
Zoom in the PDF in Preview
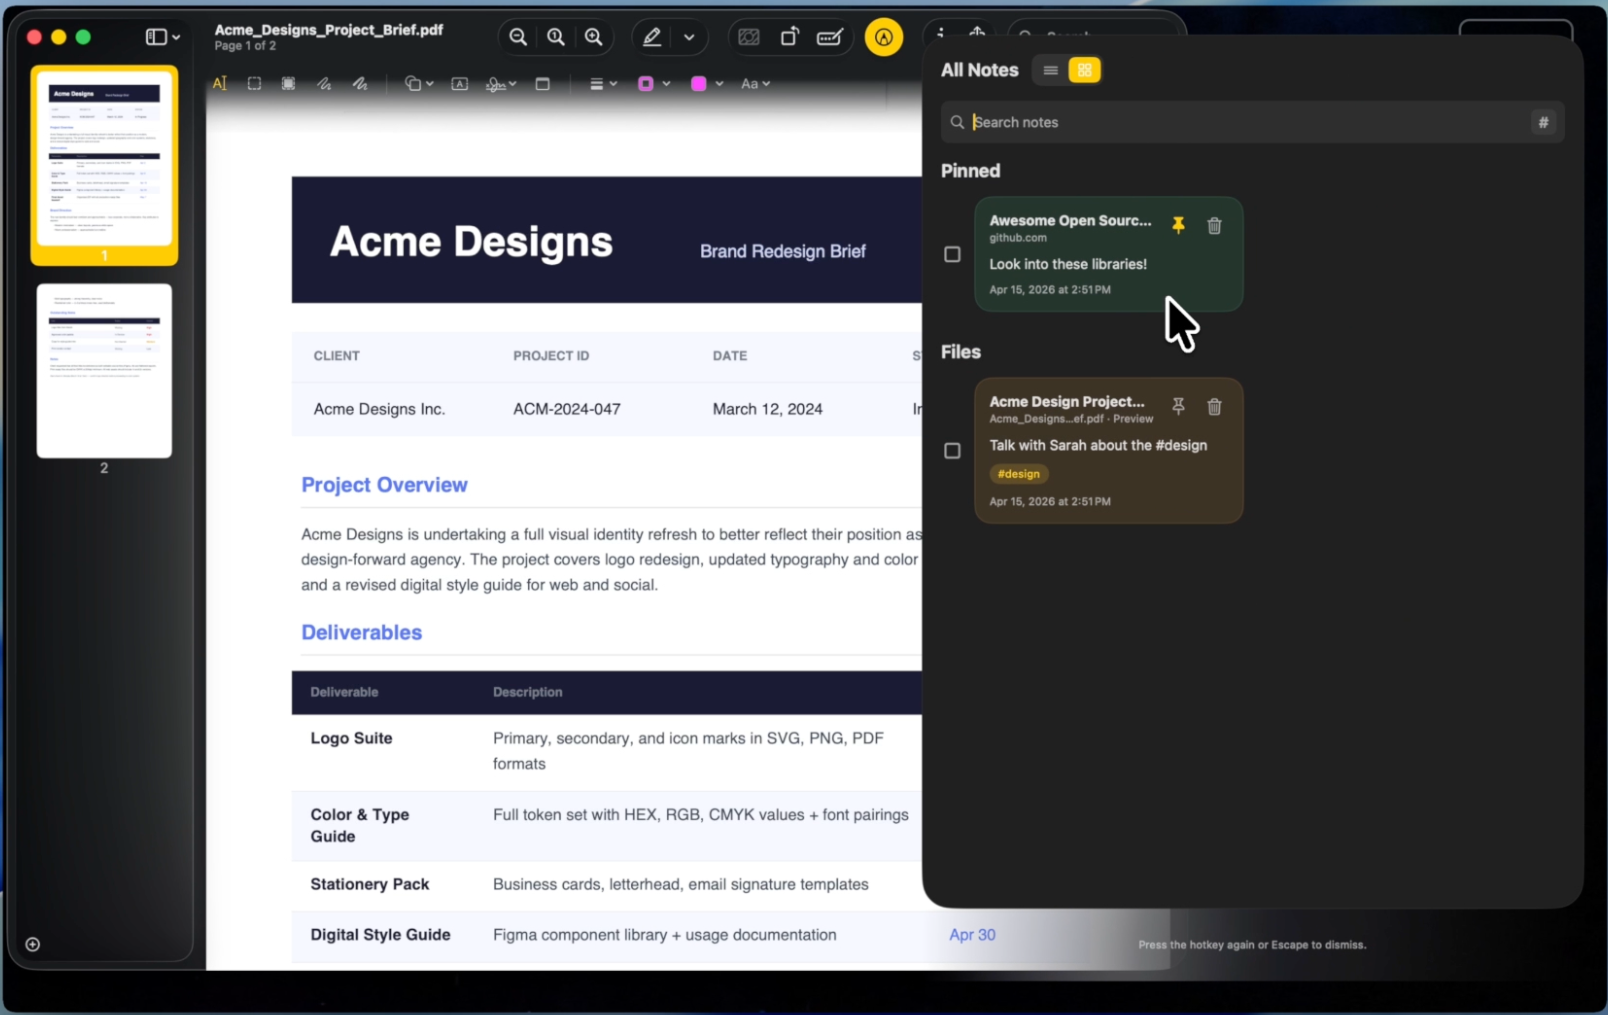594,37
